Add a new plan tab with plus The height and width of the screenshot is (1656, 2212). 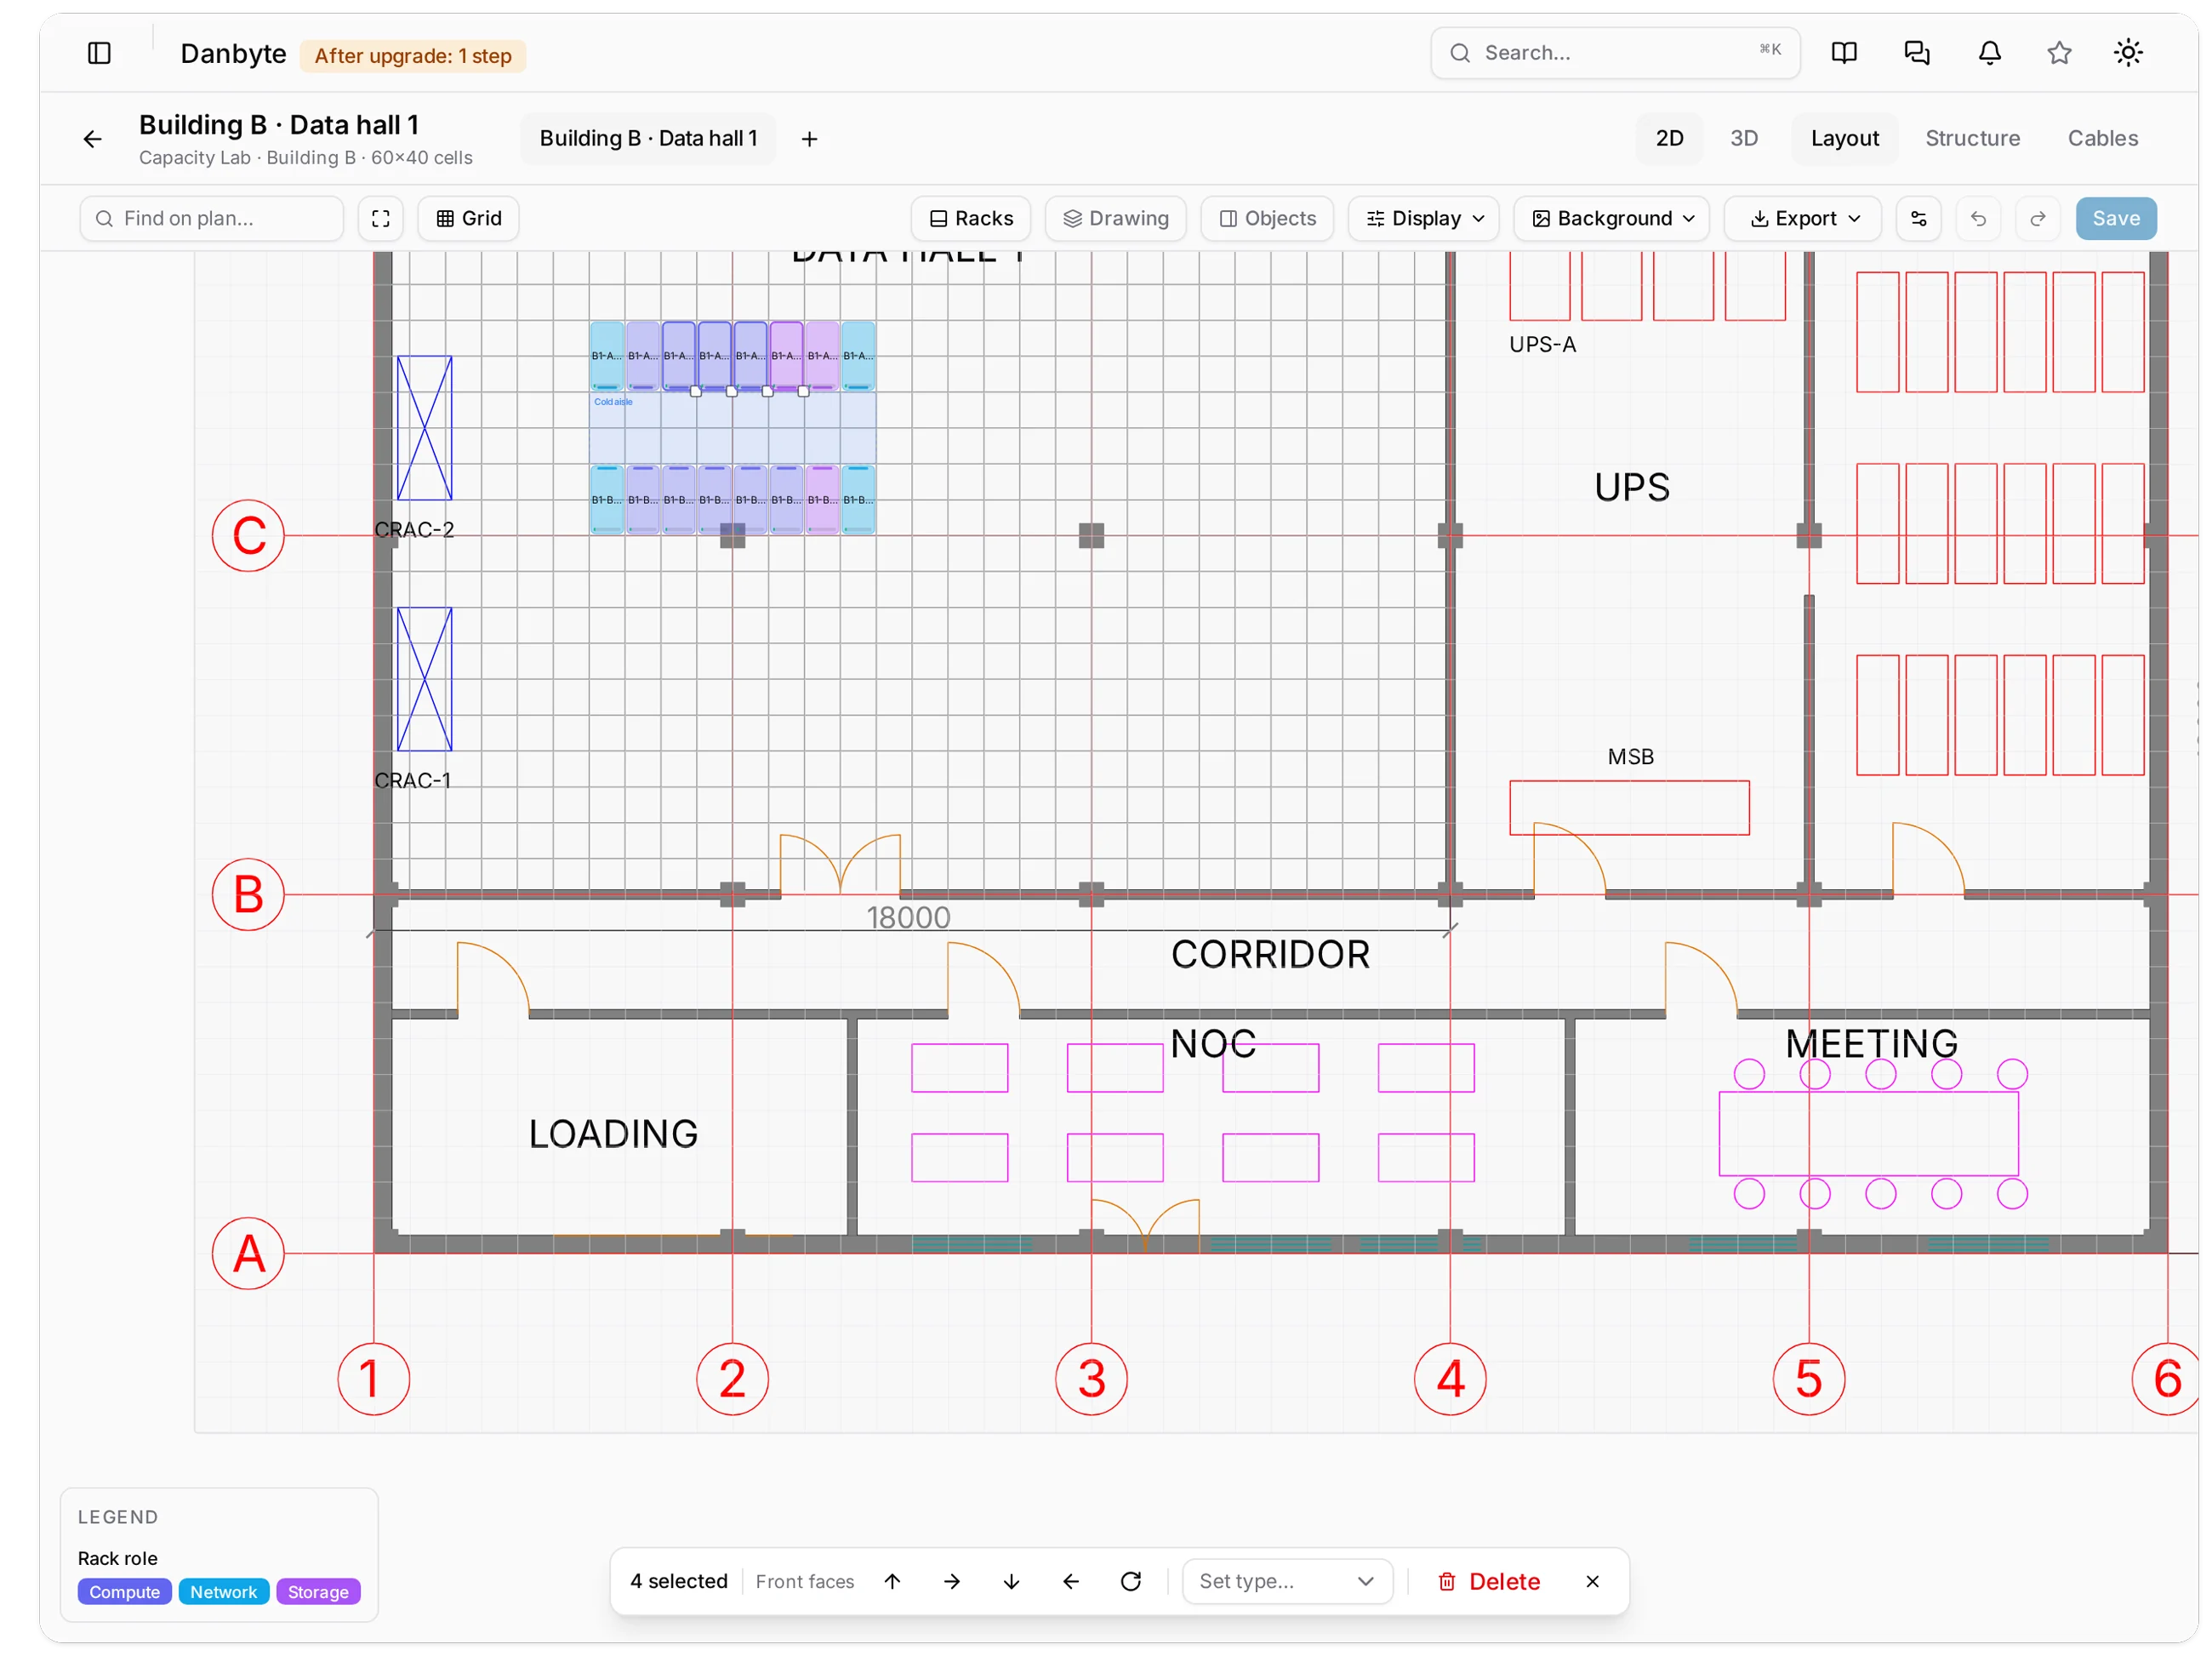[809, 139]
